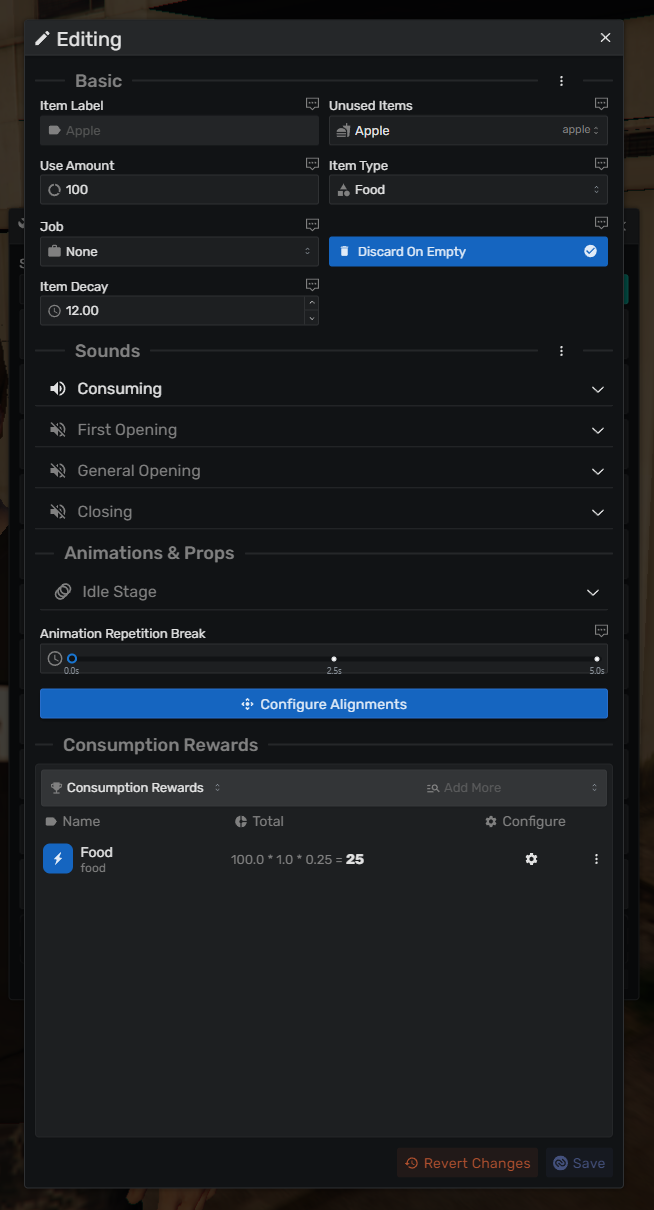Click the Use Amount input field
654x1210 pixels.
pyautogui.click(x=179, y=190)
